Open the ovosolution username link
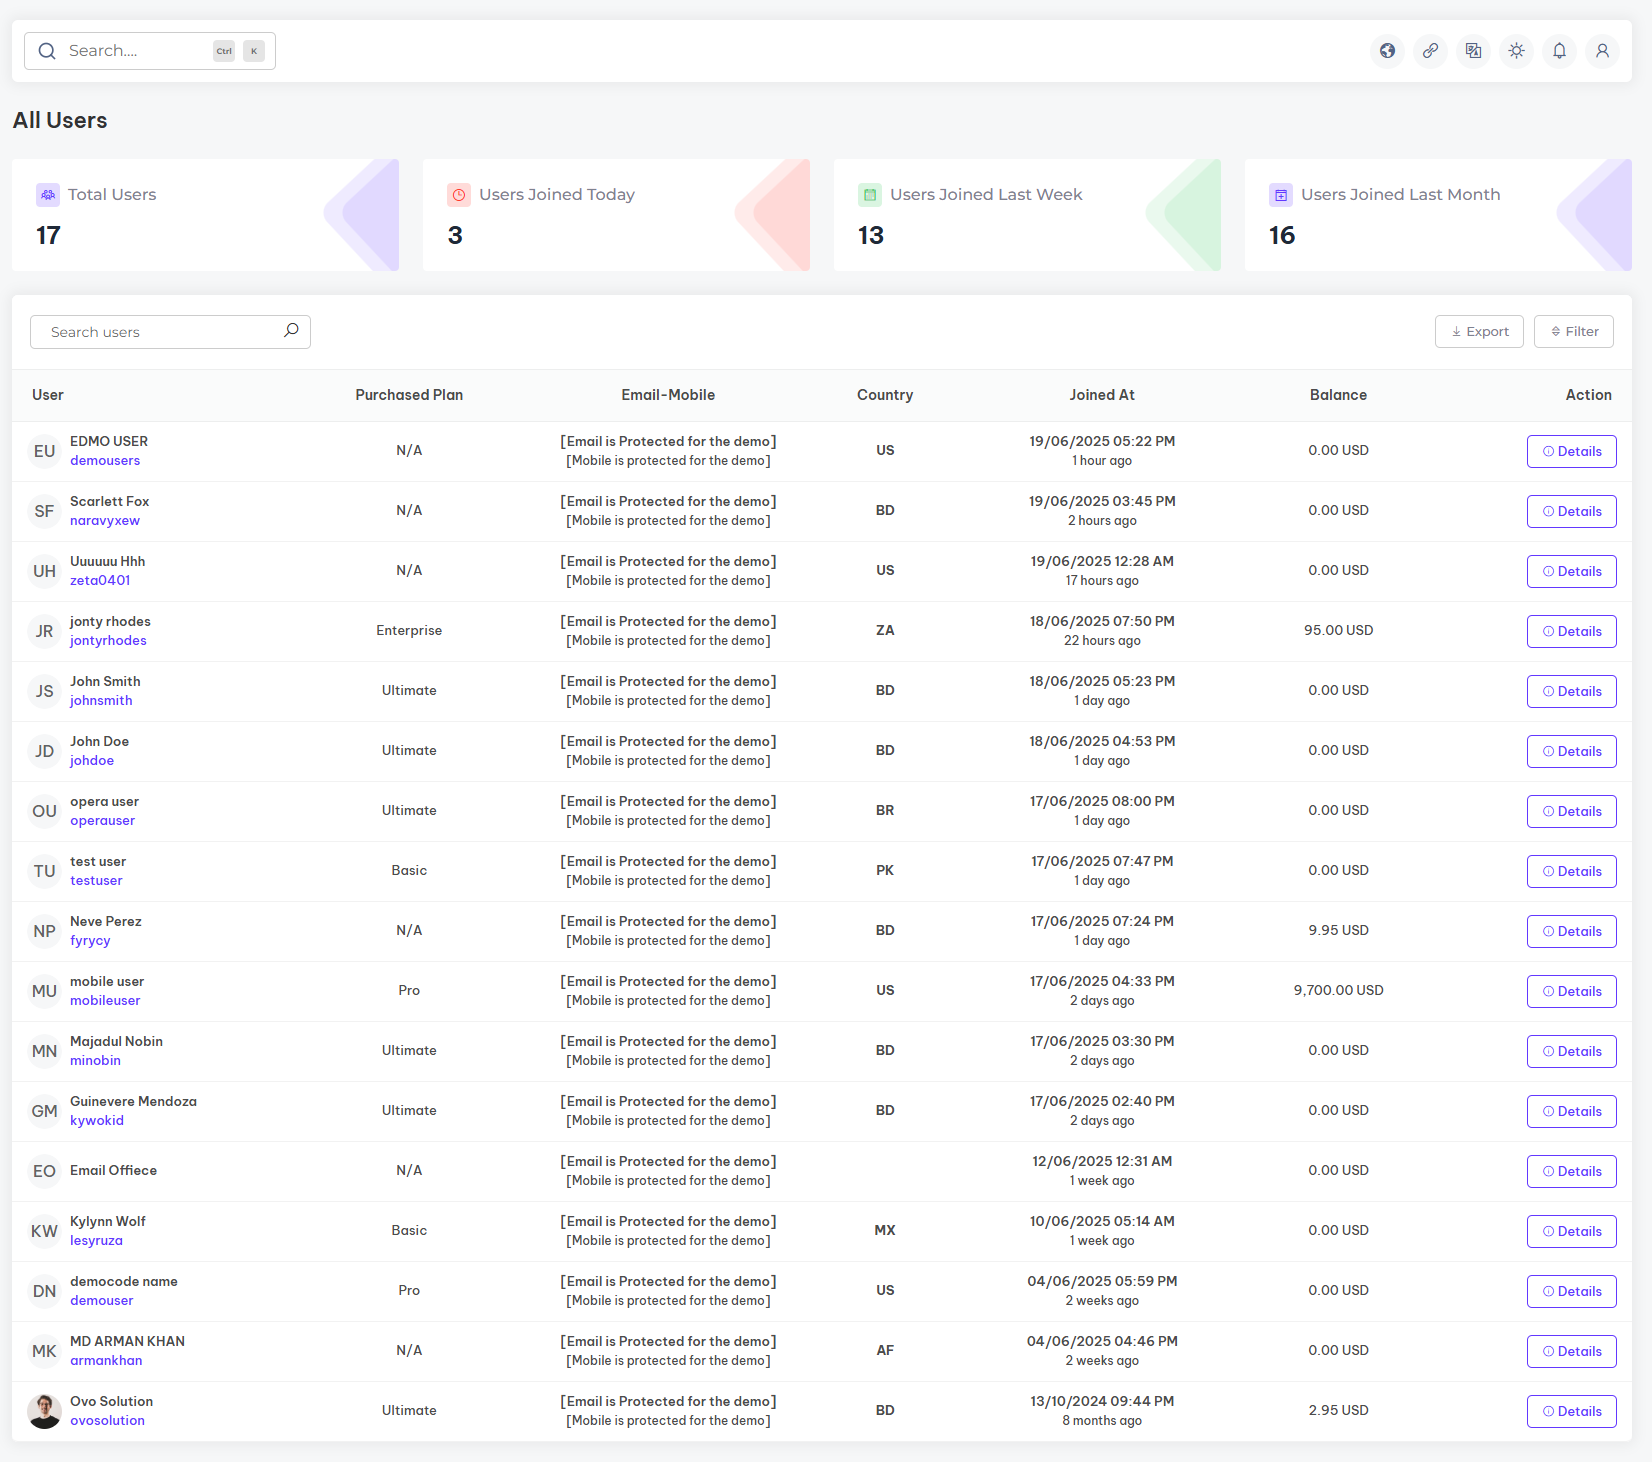Viewport: 1652px width, 1462px height. tap(107, 1421)
